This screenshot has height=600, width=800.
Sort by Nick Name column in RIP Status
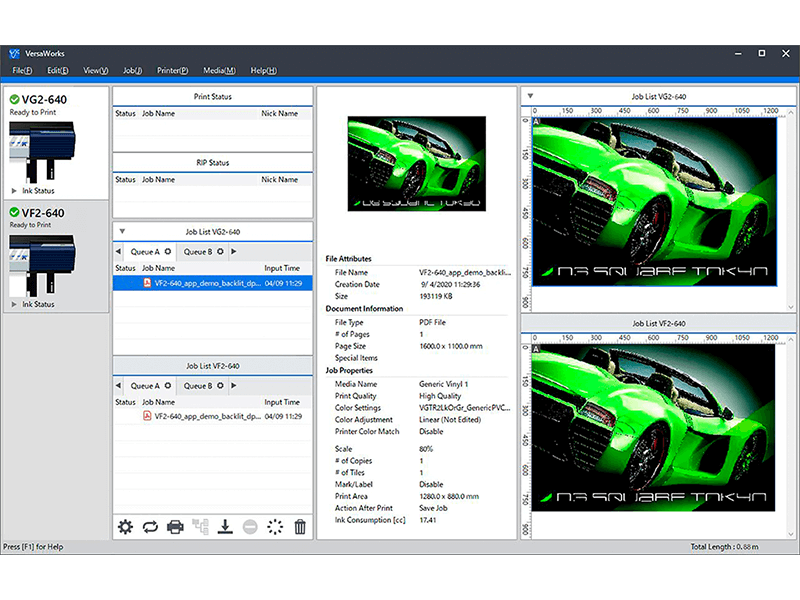280,180
